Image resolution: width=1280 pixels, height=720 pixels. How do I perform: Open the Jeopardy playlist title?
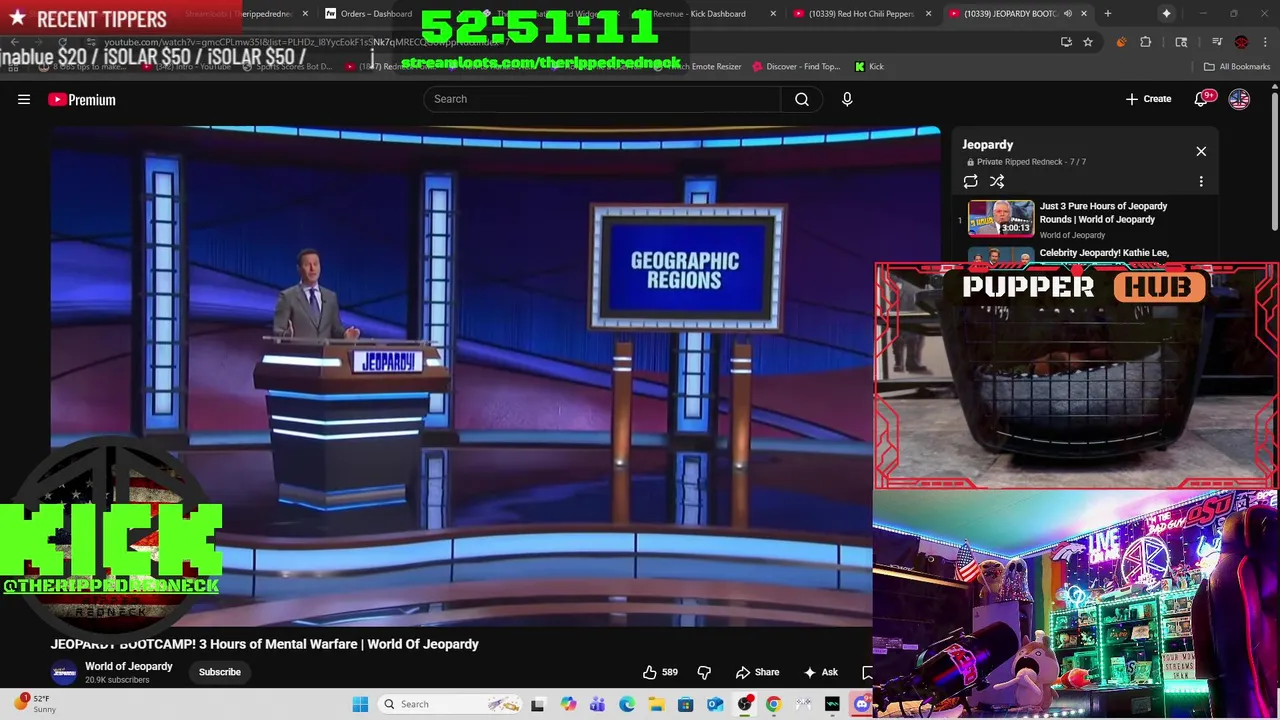coord(988,144)
